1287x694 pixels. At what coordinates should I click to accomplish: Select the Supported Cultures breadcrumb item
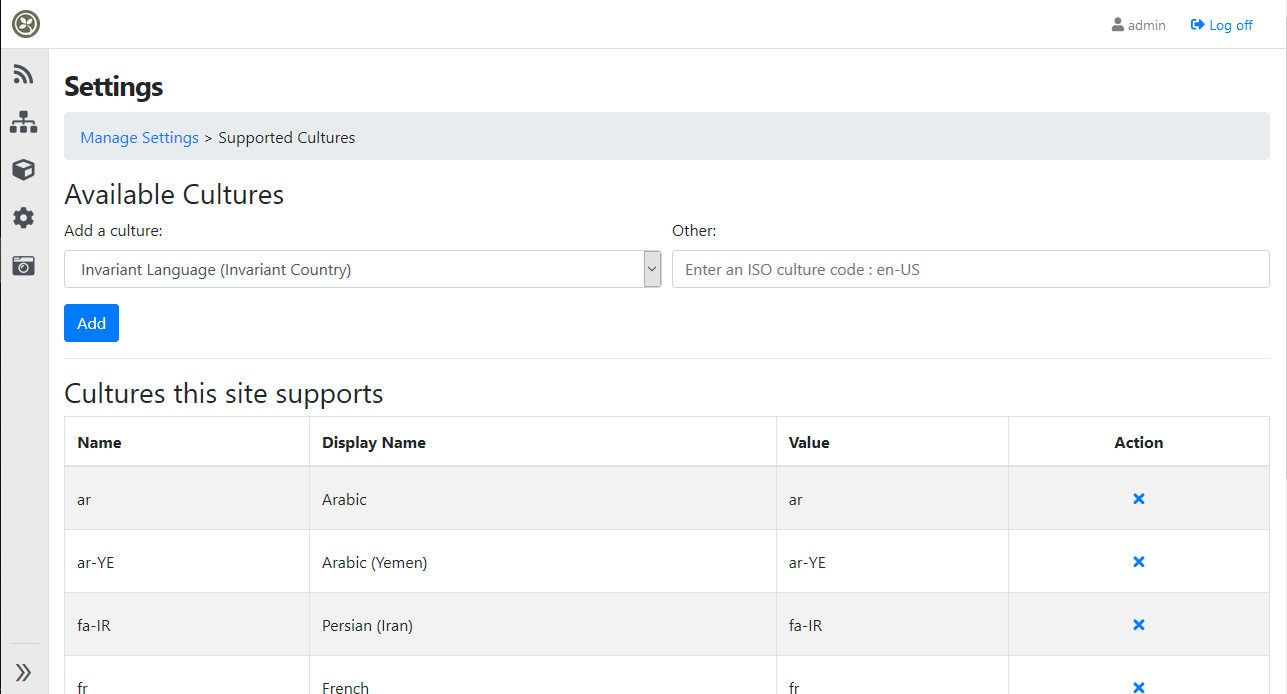(286, 137)
